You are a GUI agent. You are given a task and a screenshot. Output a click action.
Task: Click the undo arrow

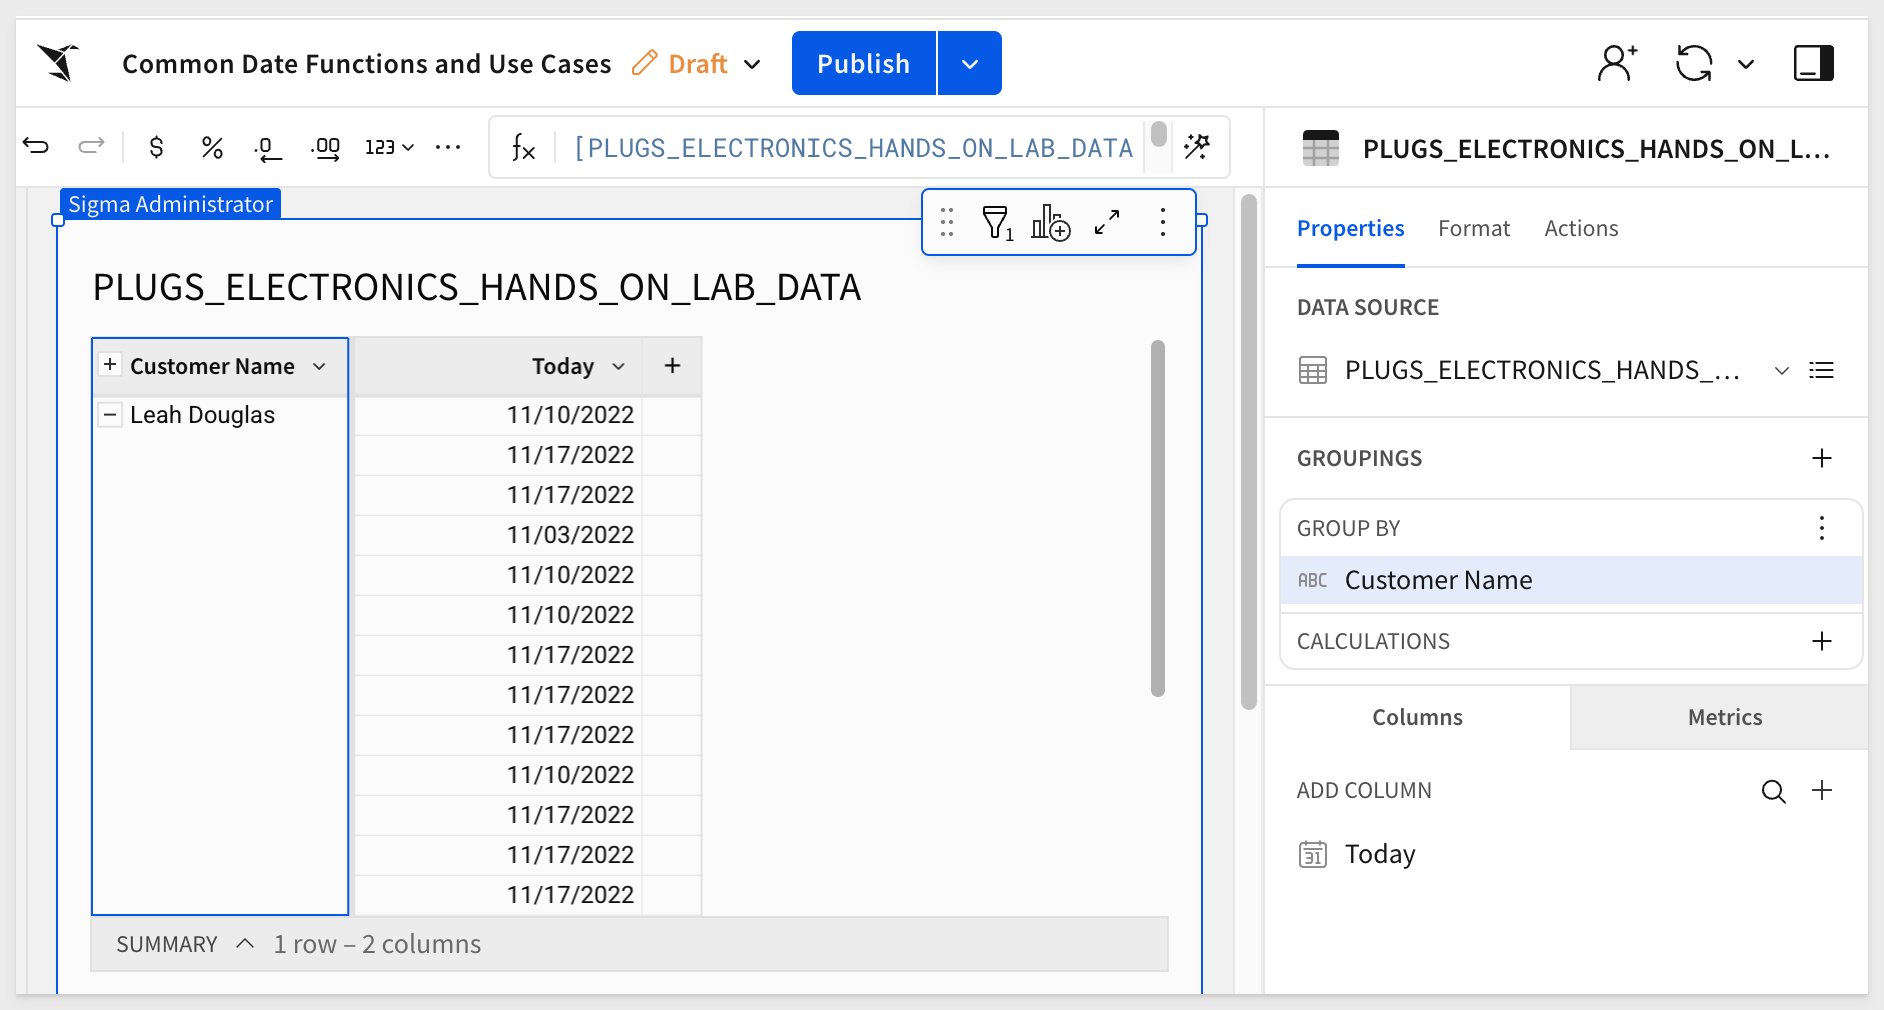36,147
